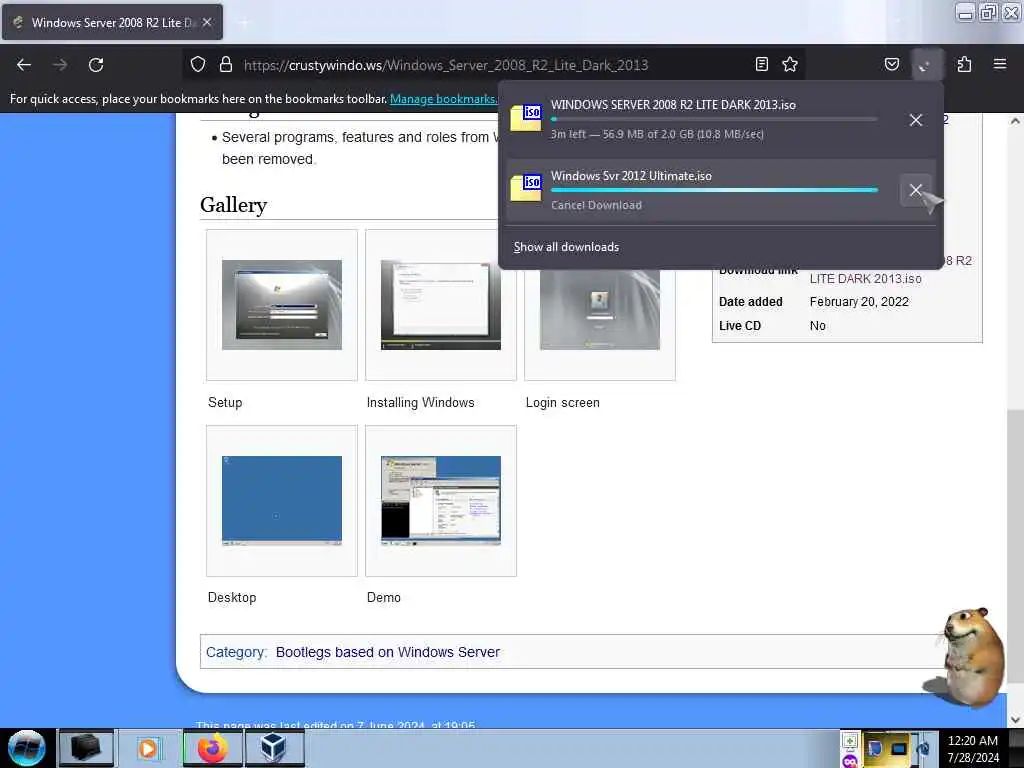1024x768 pixels.
Task: Click the address bar URL field
Action: click(446, 65)
